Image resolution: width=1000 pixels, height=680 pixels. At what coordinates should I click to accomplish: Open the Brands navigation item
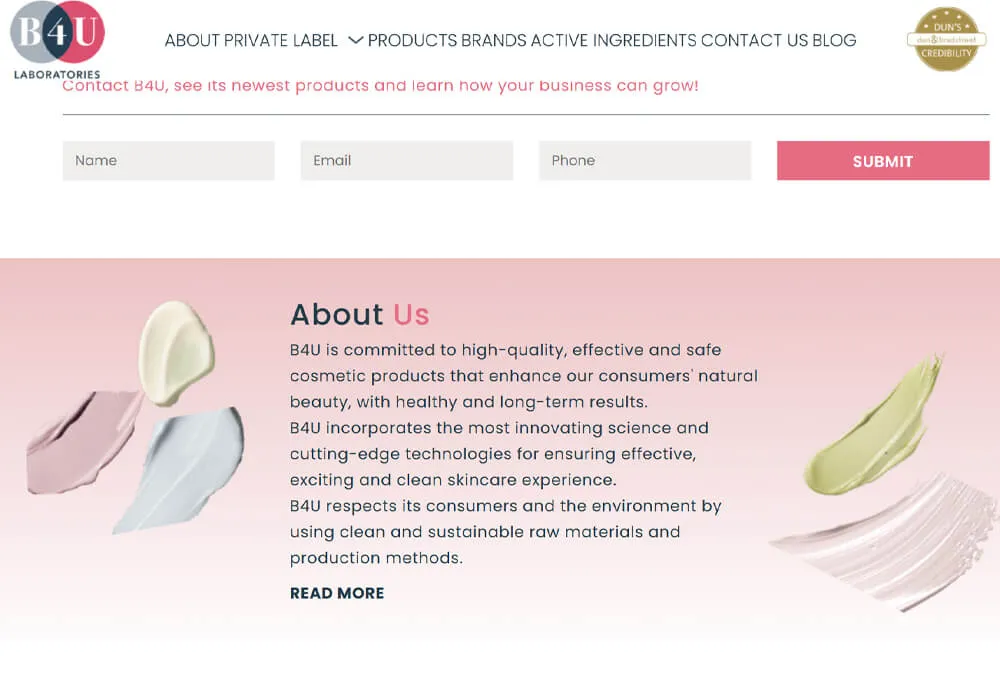[x=492, y=40]
